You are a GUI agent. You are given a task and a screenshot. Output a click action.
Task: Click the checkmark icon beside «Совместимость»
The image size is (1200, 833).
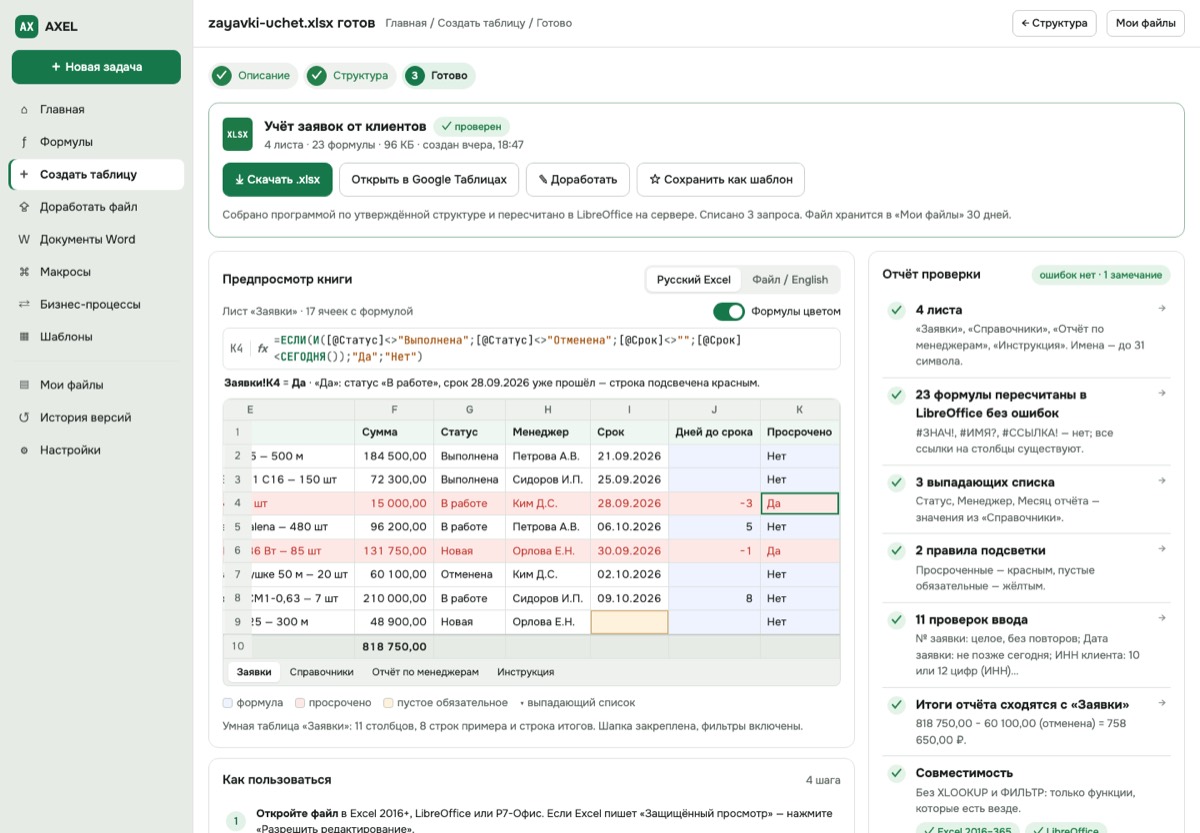[896, 773]
